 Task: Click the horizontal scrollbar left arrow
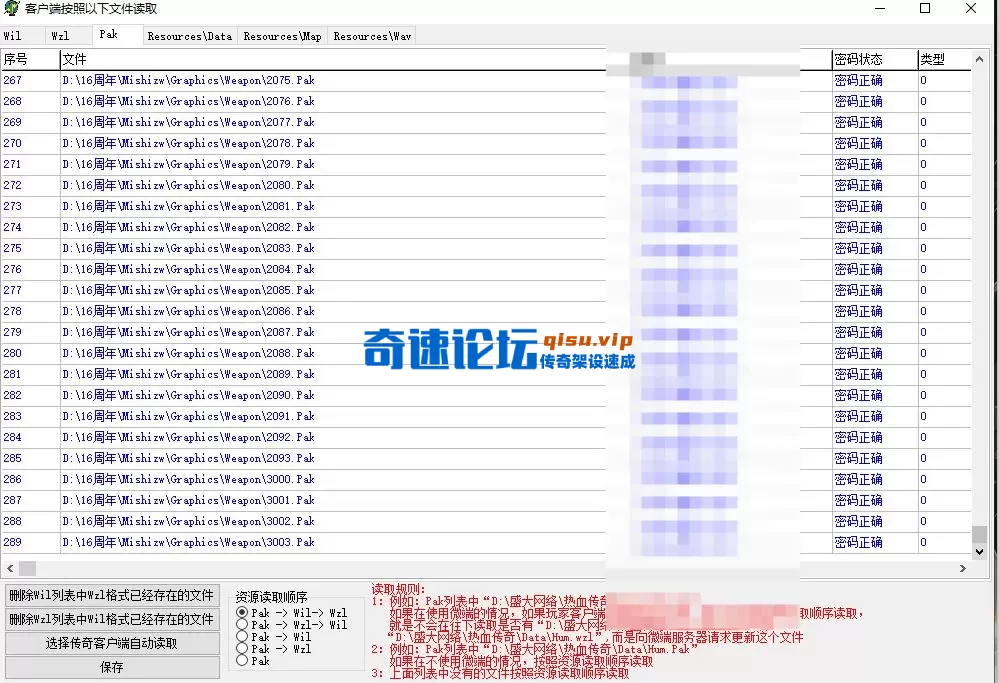pyautogui.click(x=10, y=567)
